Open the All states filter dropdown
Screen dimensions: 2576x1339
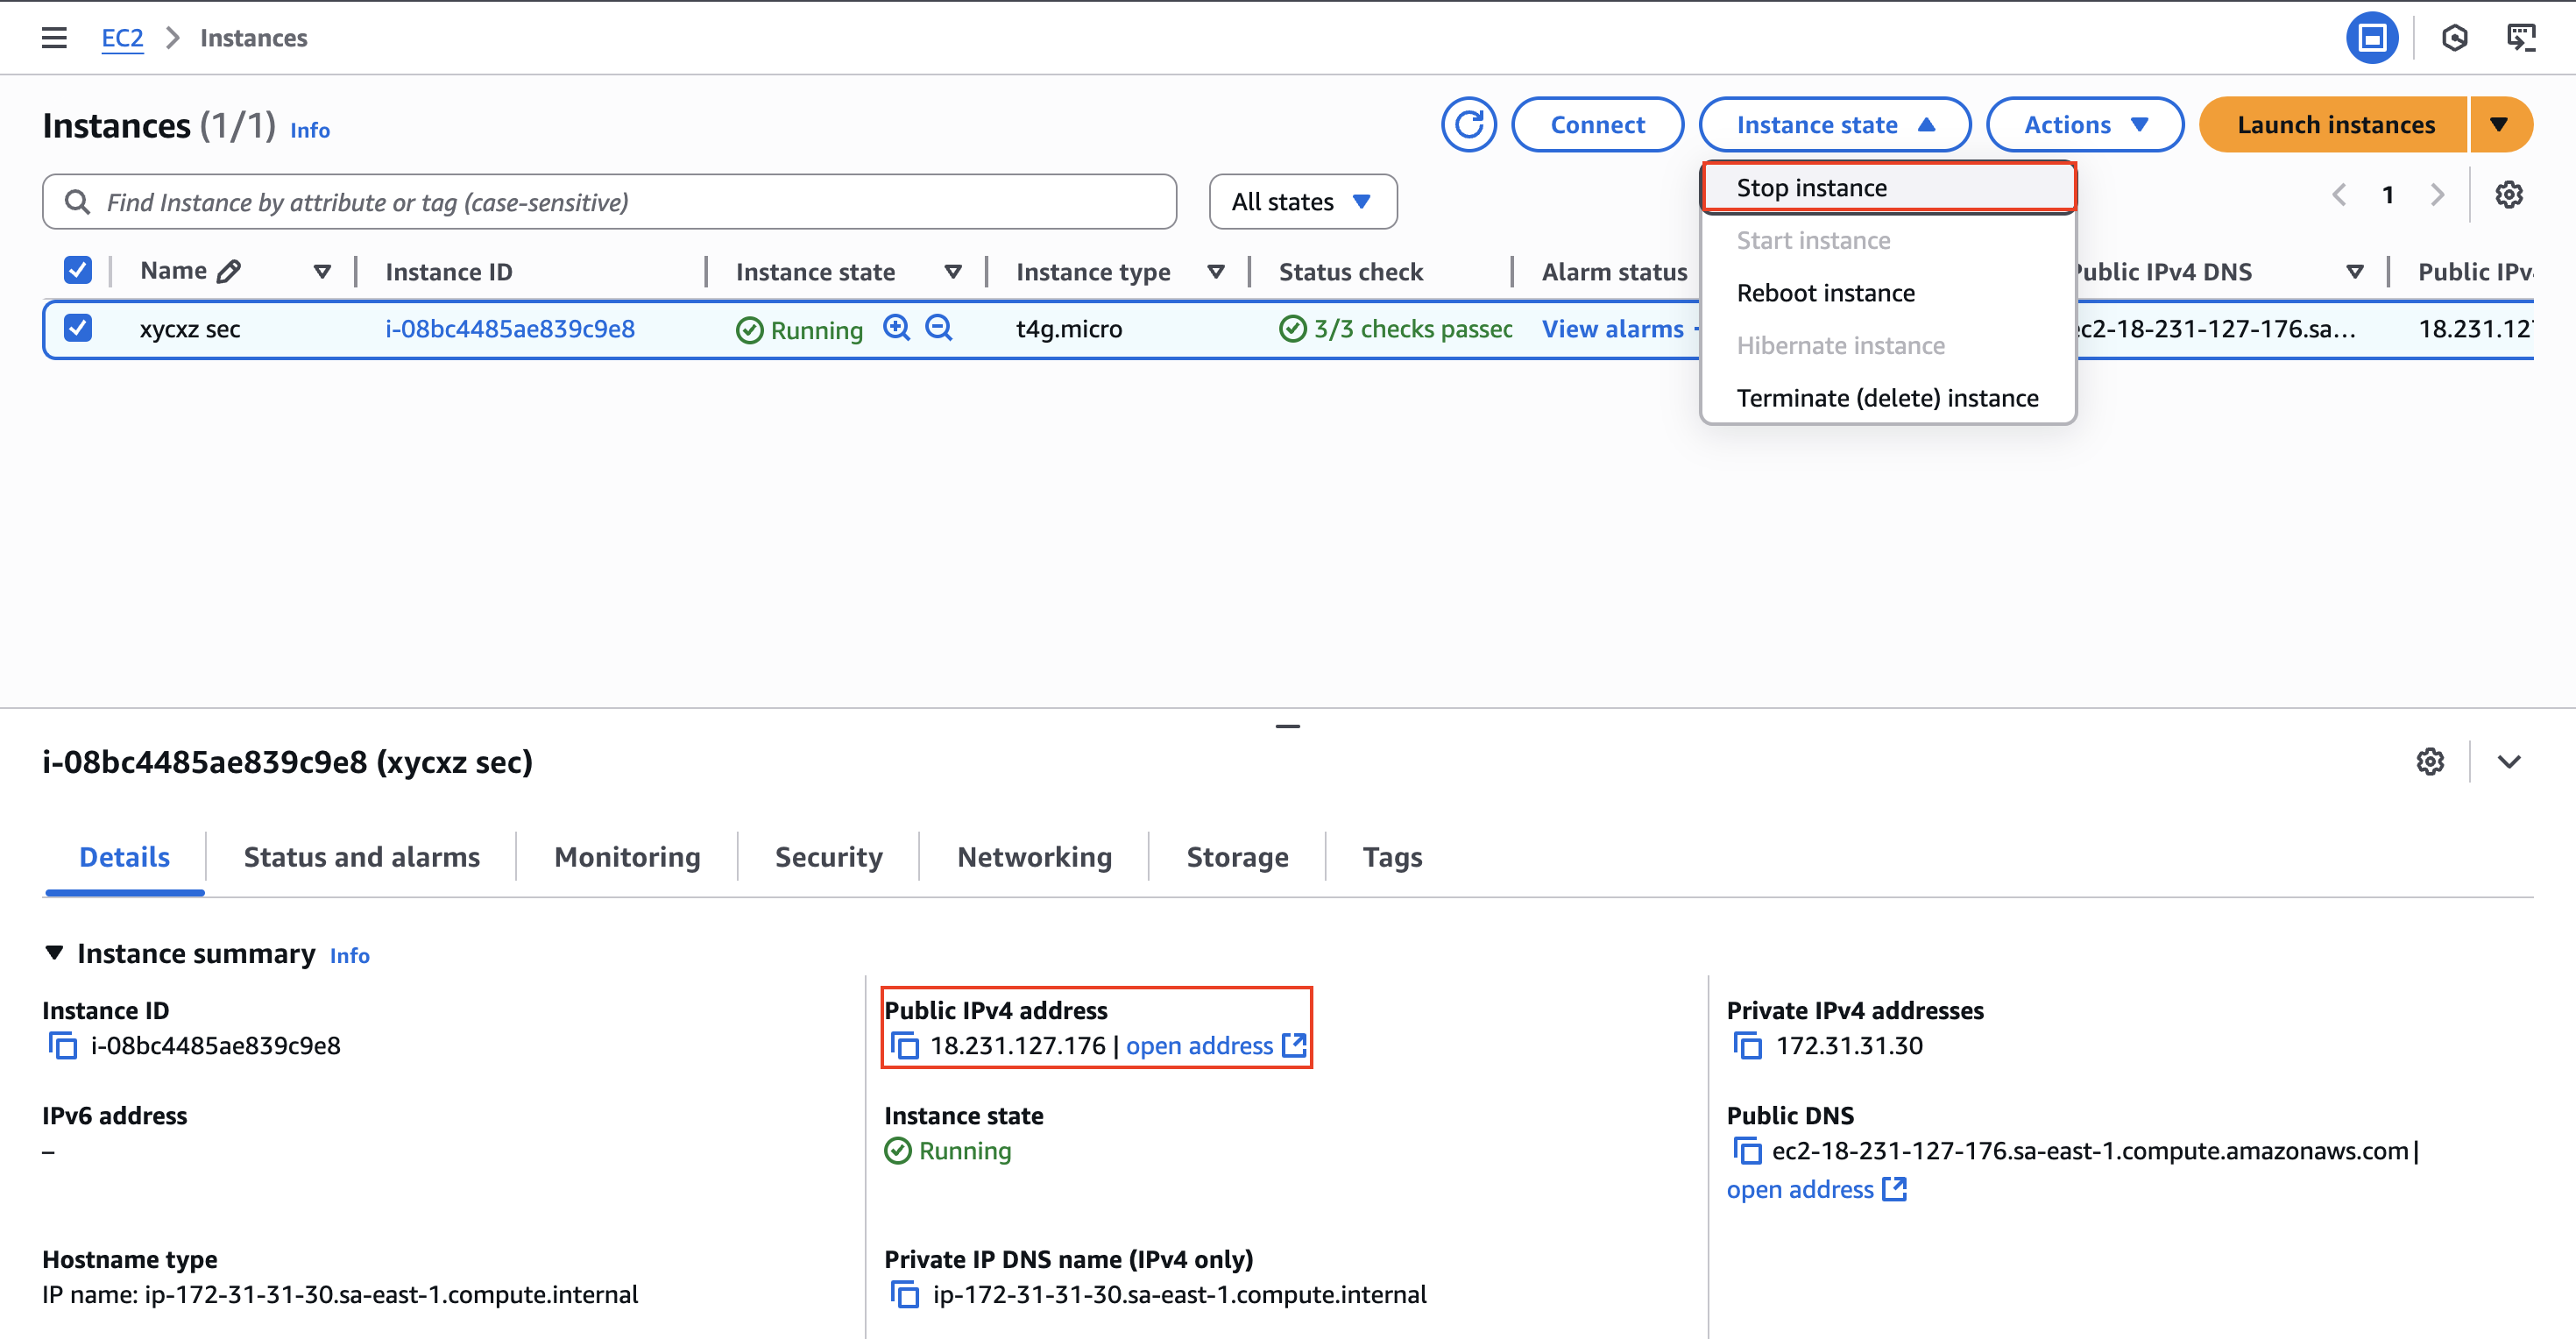tap(1302, 202)
